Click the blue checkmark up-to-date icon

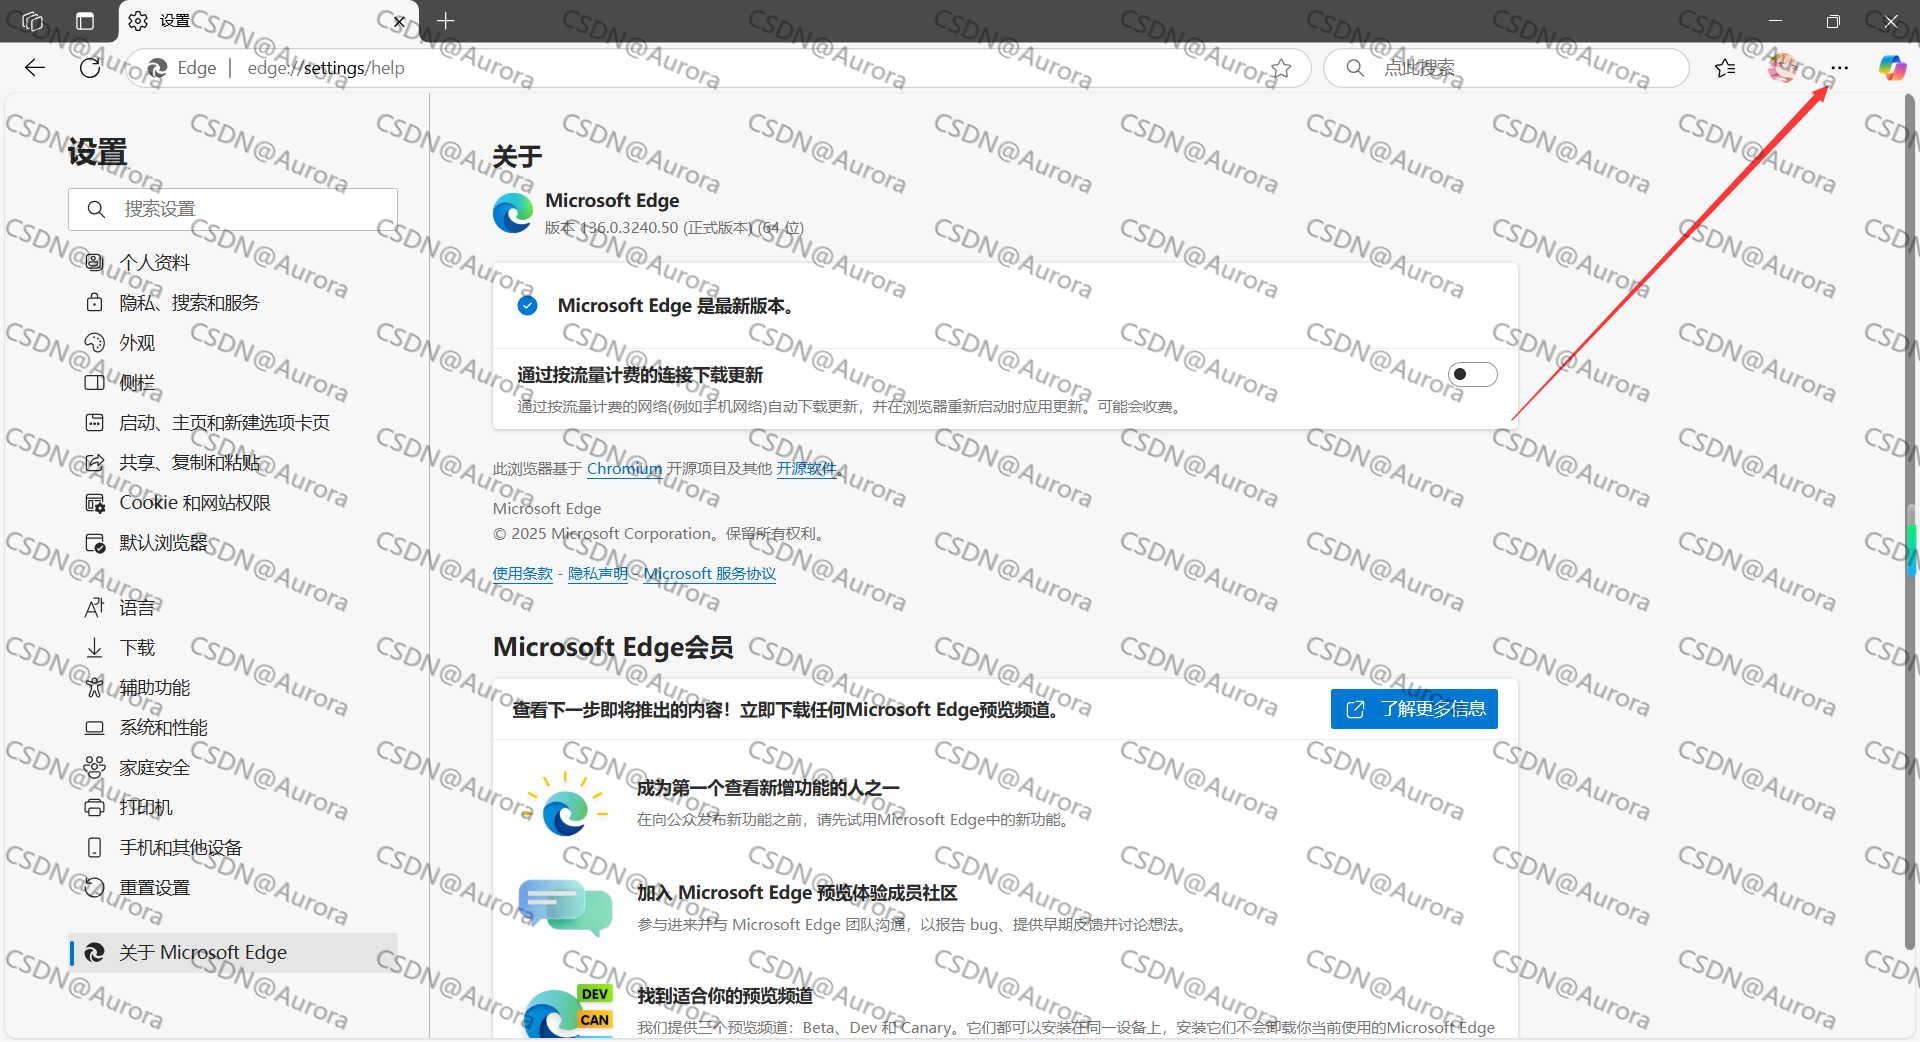click(x=528, y=306)
